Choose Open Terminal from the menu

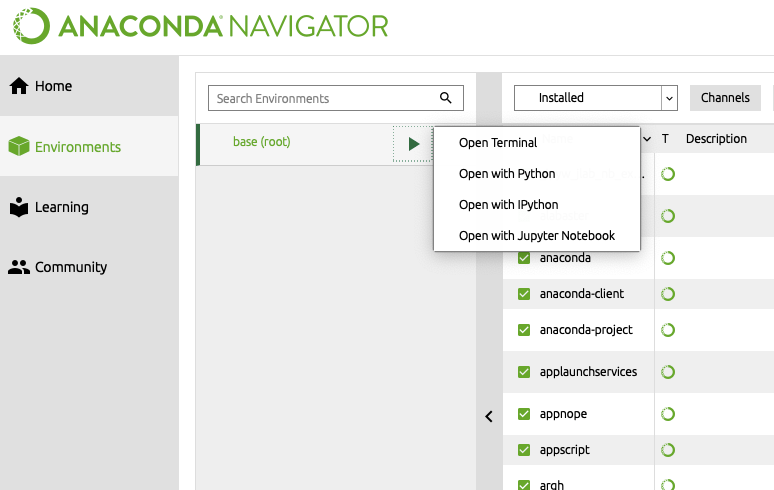pos(498,143)
